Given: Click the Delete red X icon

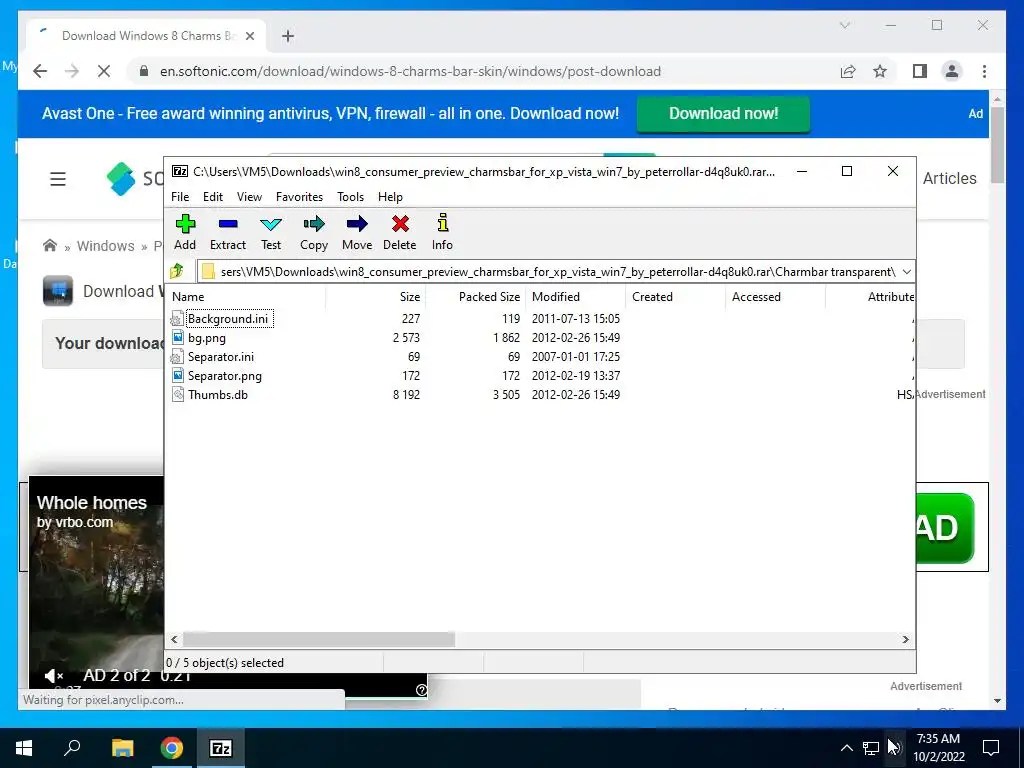Looking at the screenshot, I should 400,232.
